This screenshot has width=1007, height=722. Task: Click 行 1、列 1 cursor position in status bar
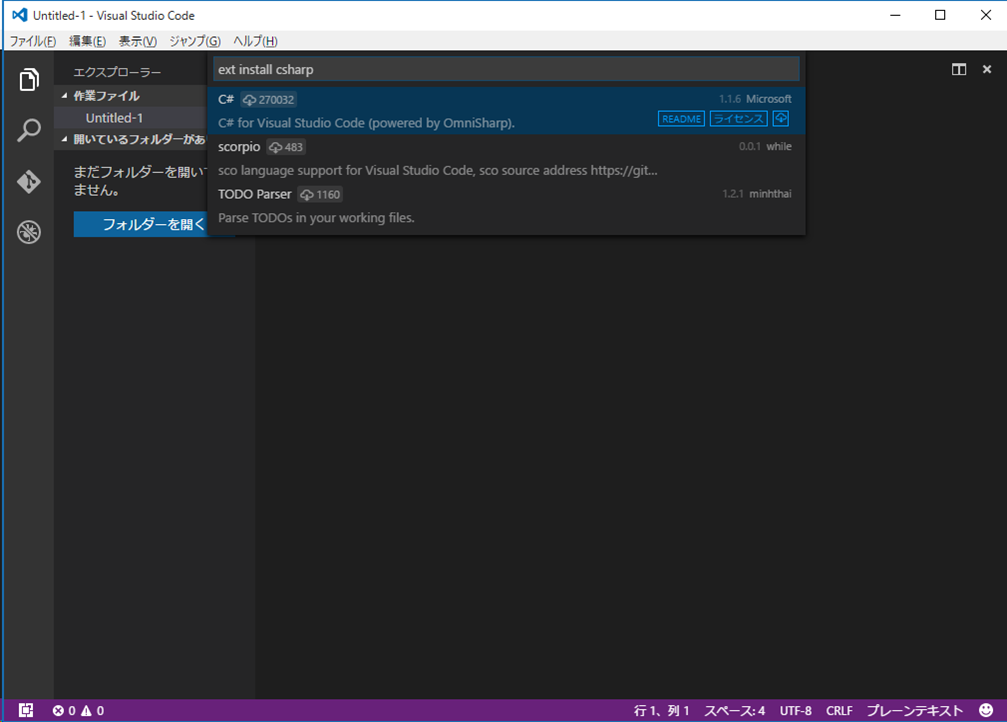coord(661,710)
